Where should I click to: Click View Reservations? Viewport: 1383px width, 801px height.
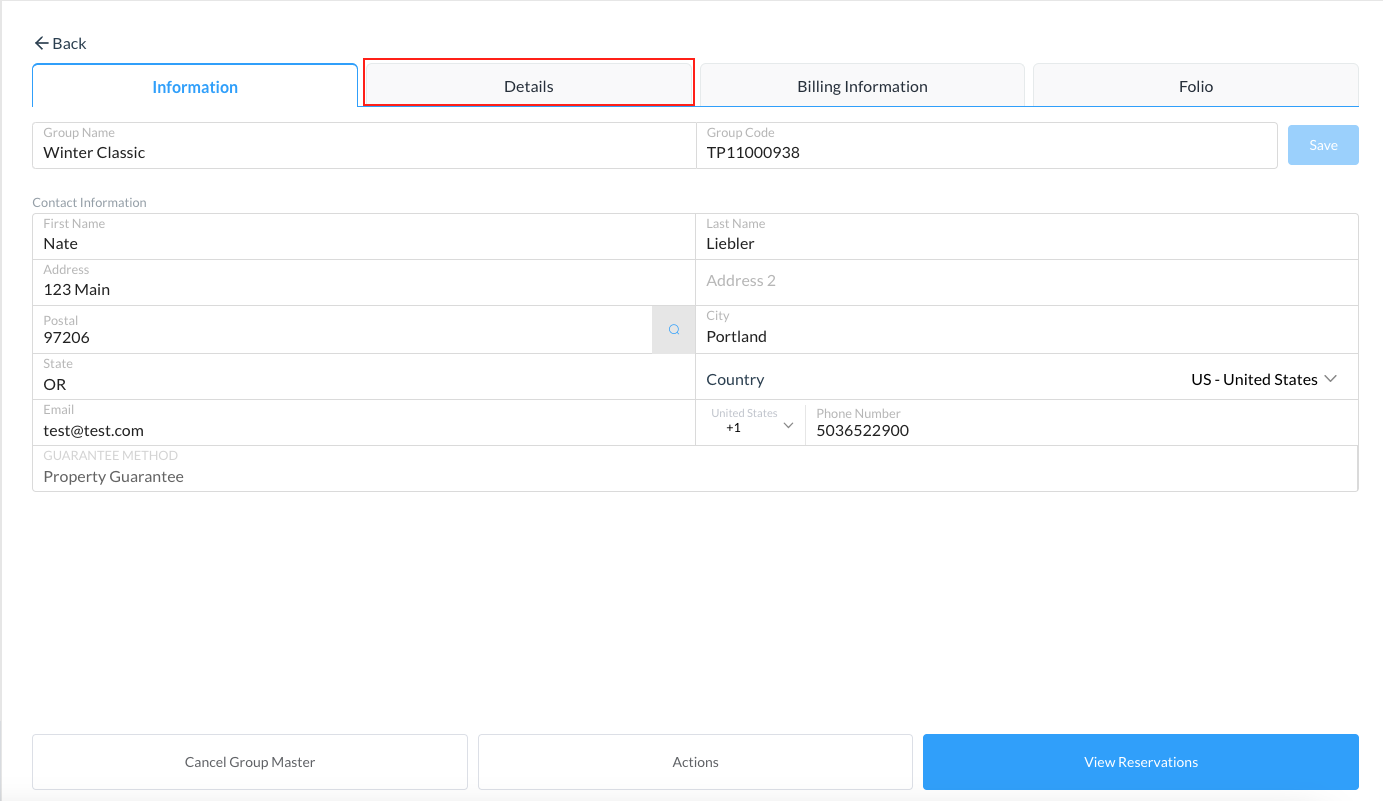click(1140, 761)
